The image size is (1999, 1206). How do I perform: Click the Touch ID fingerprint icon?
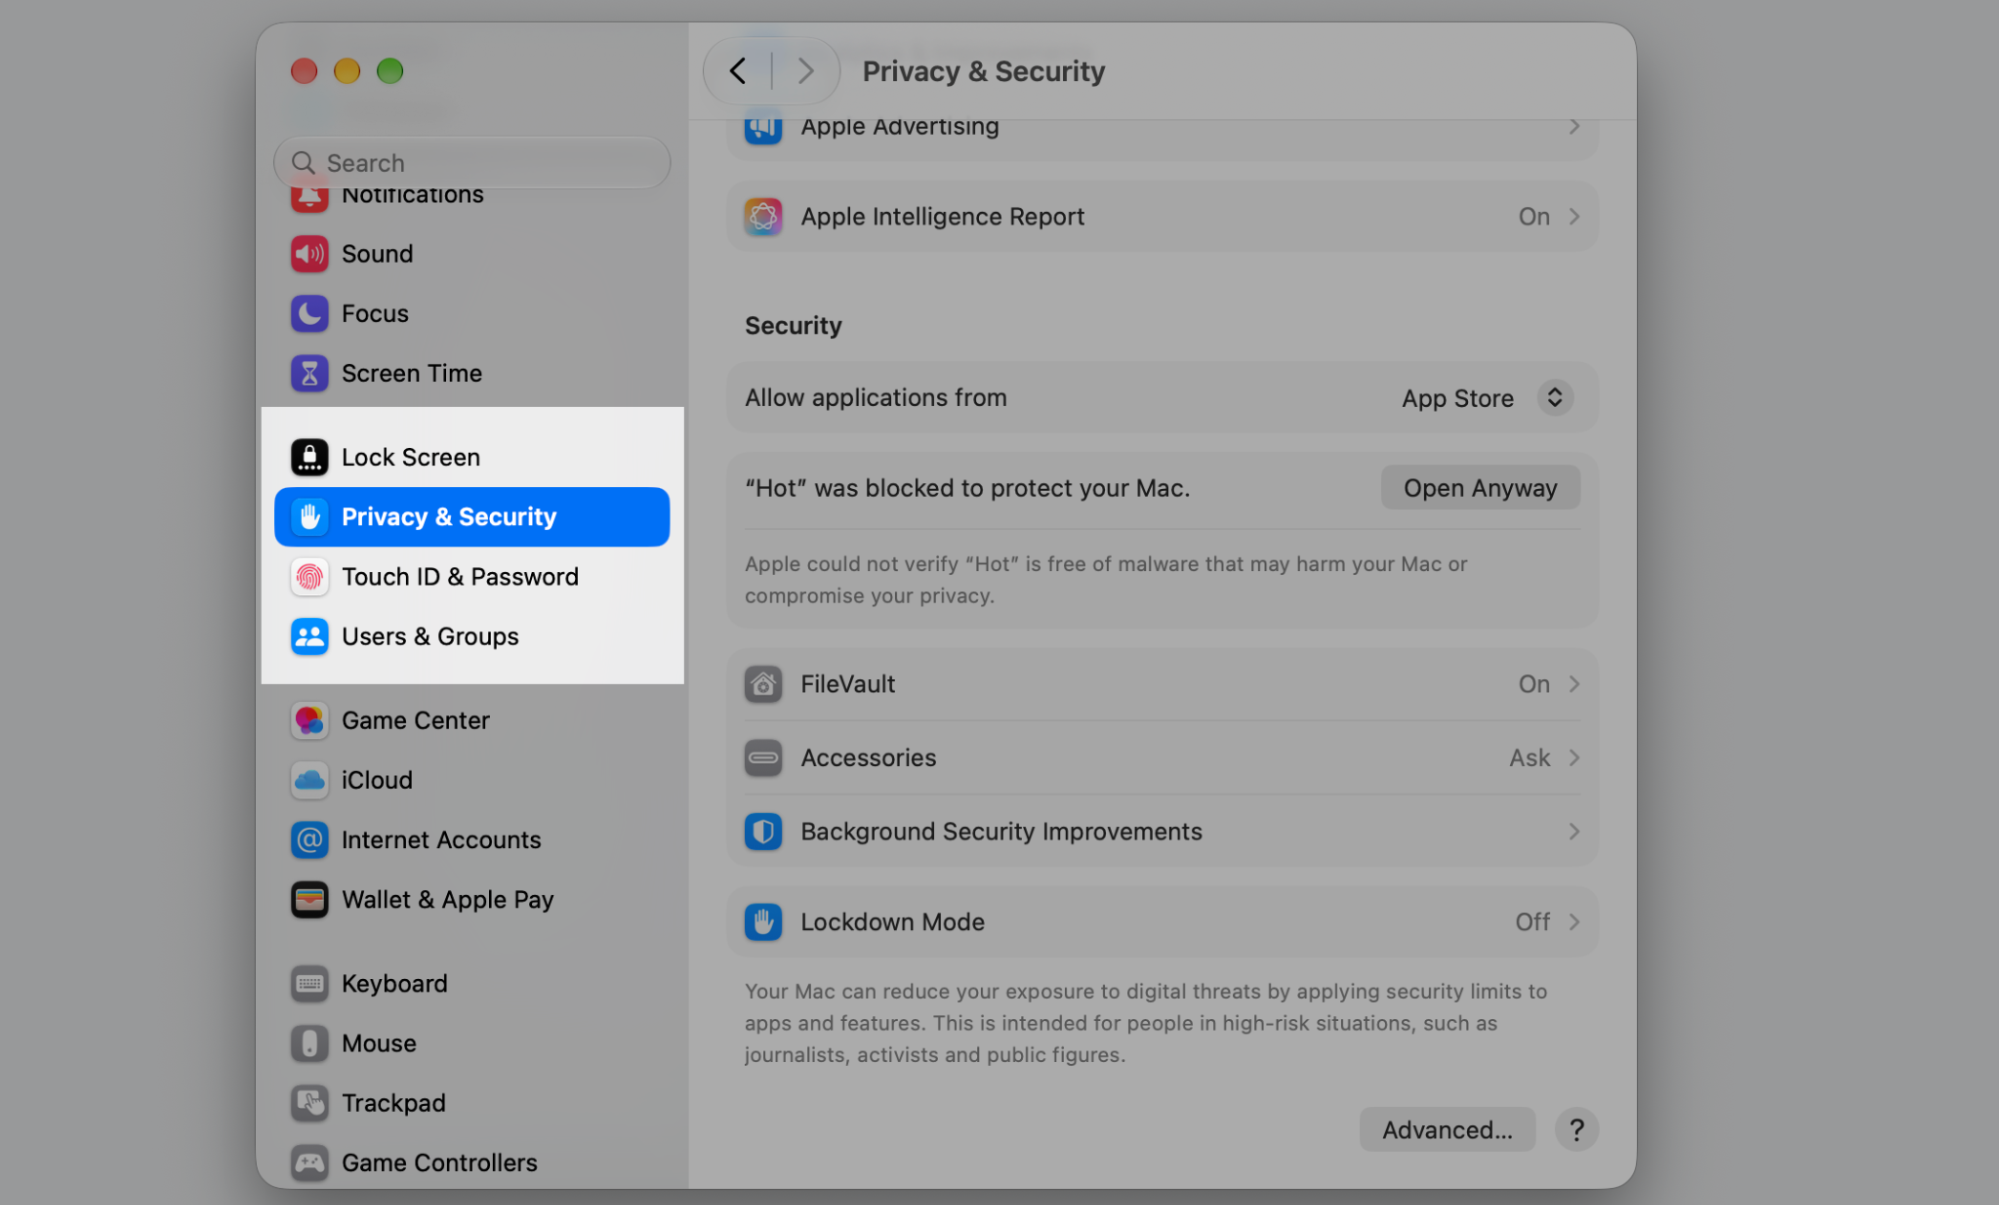coord(309,577)
